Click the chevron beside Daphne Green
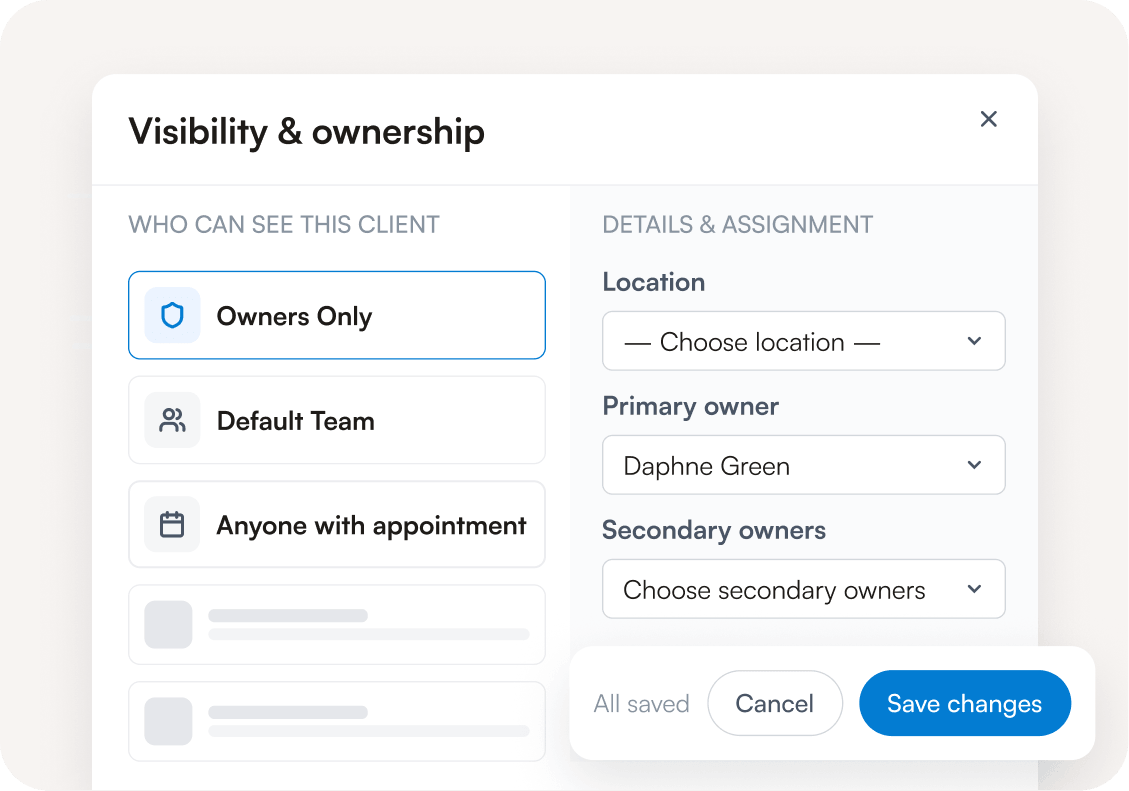The height and width of the screenshot is (791, 1129). click(x=974, y=465)
